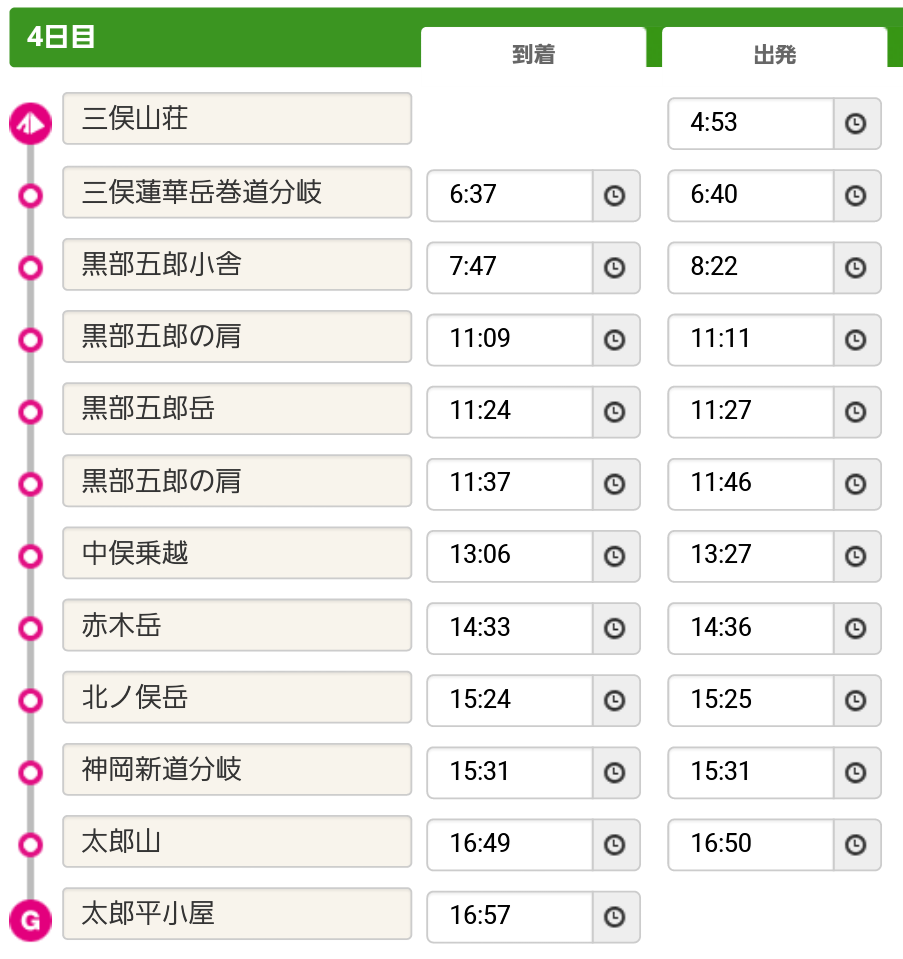The width and height of the screenshot is (903, 959).
Task: Edit the 8:22 departure time field
Action: coord(751,268)
